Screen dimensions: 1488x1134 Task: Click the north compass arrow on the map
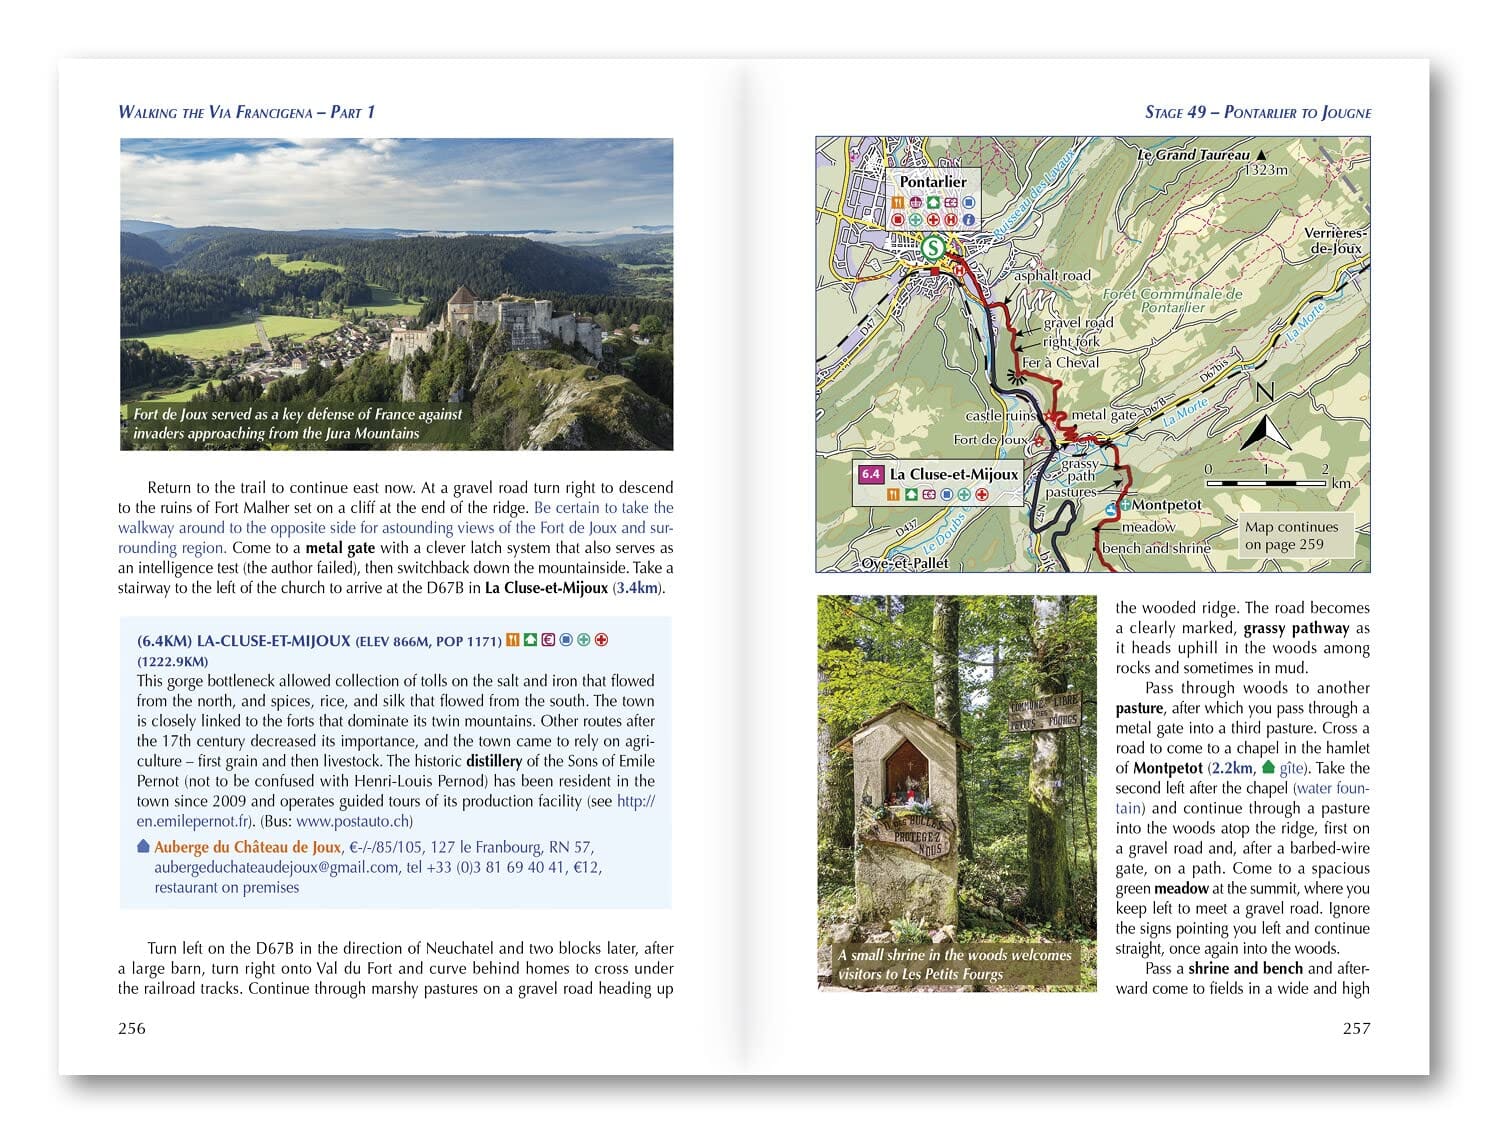pos(1266,432)
